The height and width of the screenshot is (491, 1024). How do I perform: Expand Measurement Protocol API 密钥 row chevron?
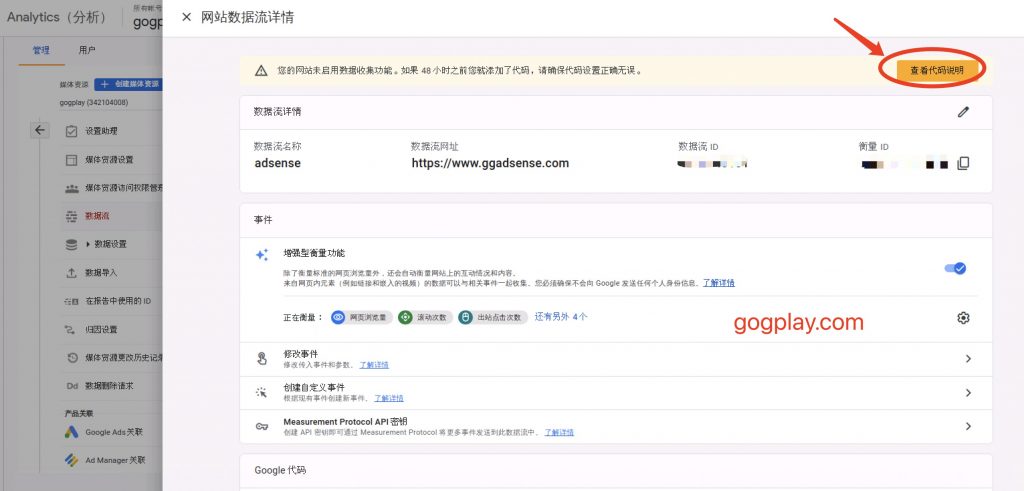(x=968, y=426)
